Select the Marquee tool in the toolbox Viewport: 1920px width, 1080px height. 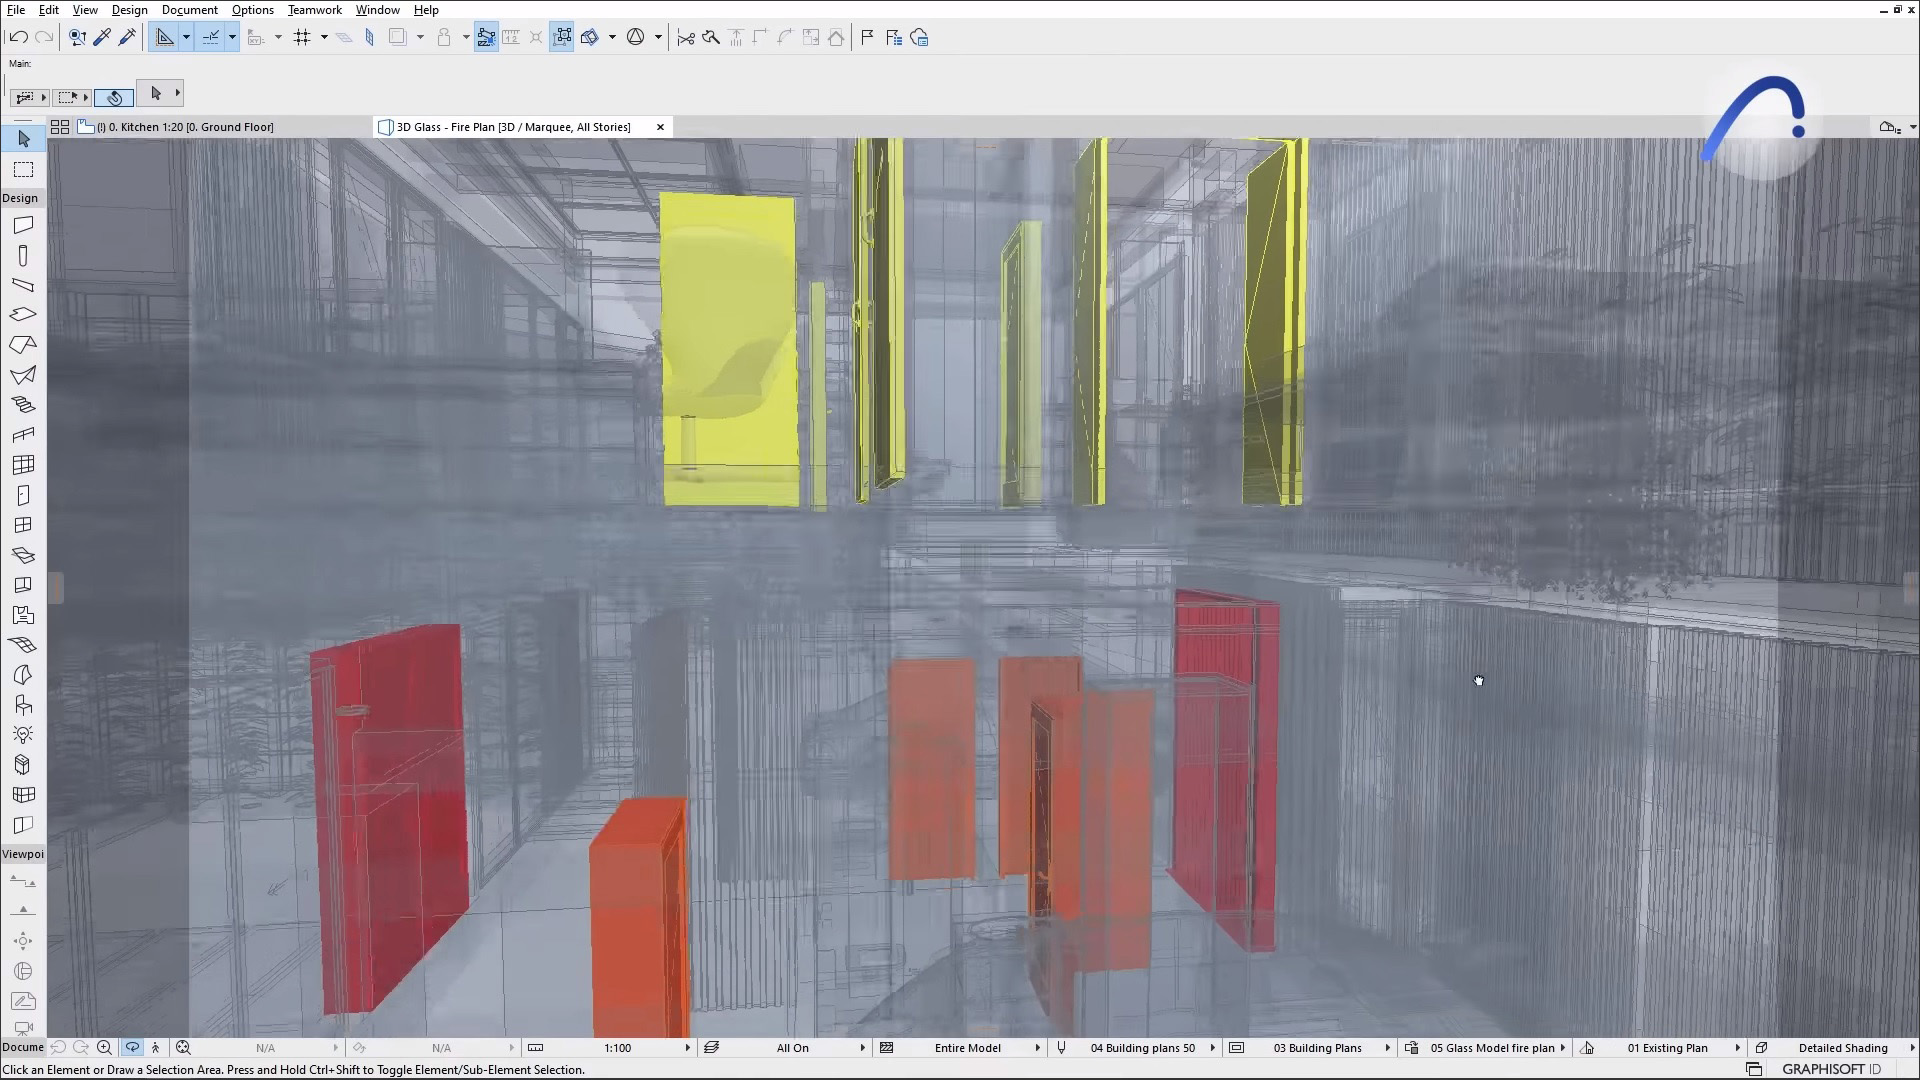[23, 170]
